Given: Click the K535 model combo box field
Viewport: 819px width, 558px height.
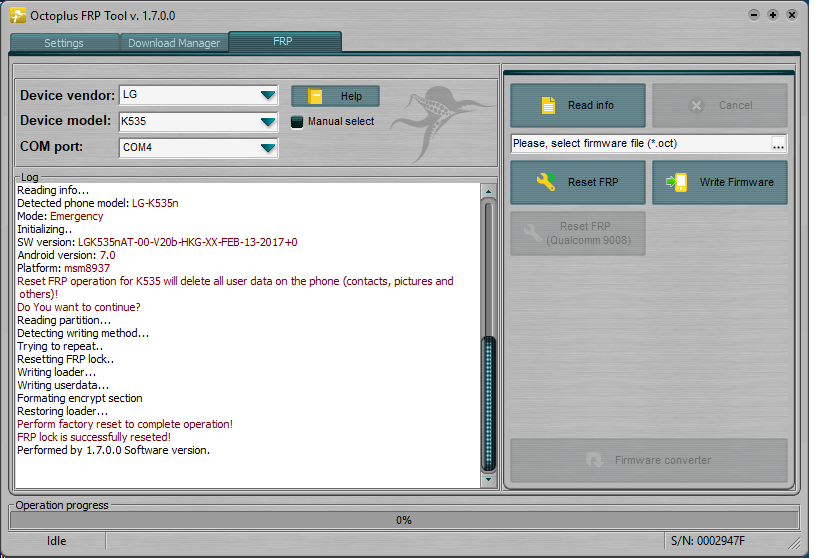Looking at the screenshot, I should tap(198, 122).
